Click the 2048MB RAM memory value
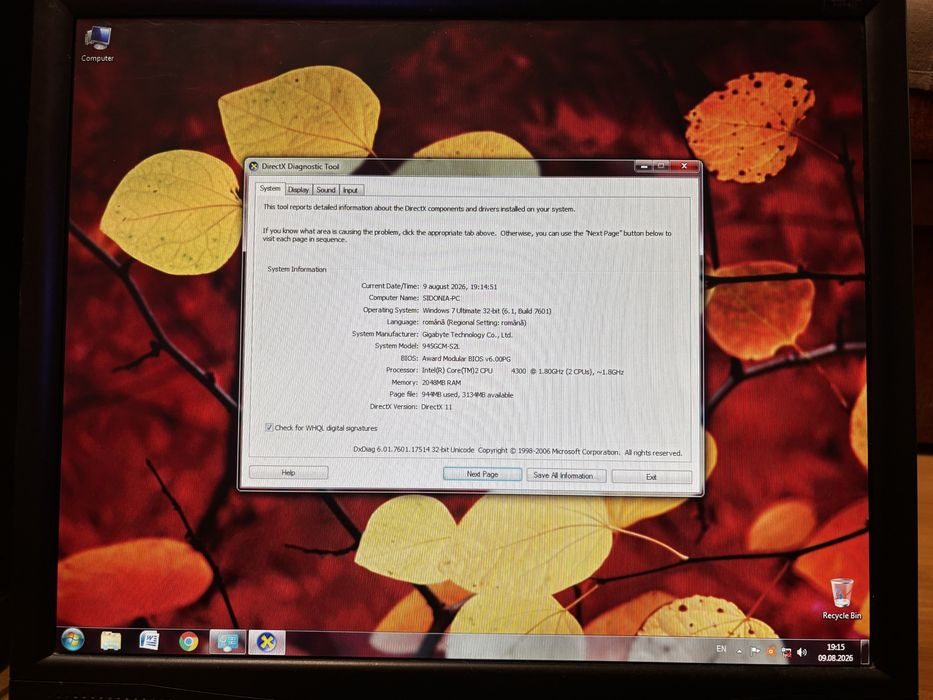Image resolution: width=933 pixels, height=700 pixels. 442,383
